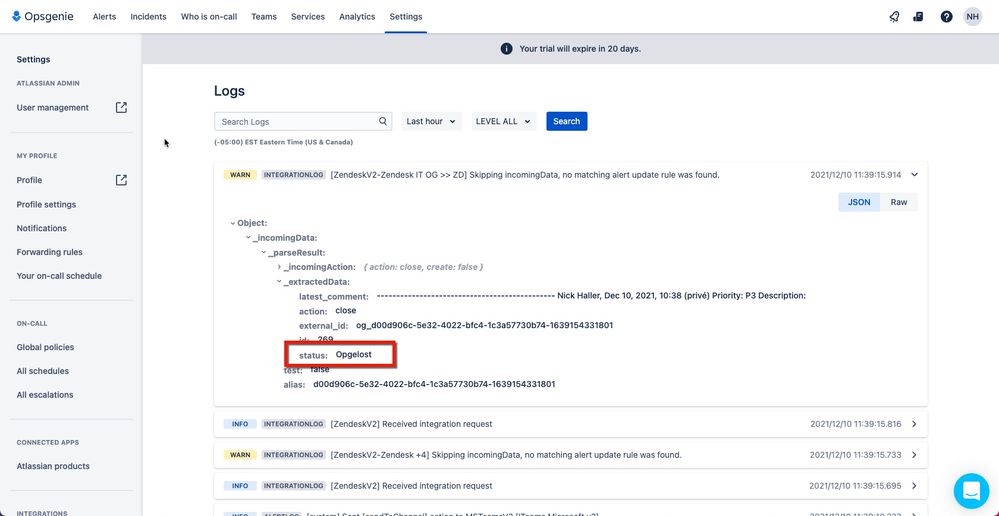
Task: Expand the _incomingAction node
Action: coord(279,267)
